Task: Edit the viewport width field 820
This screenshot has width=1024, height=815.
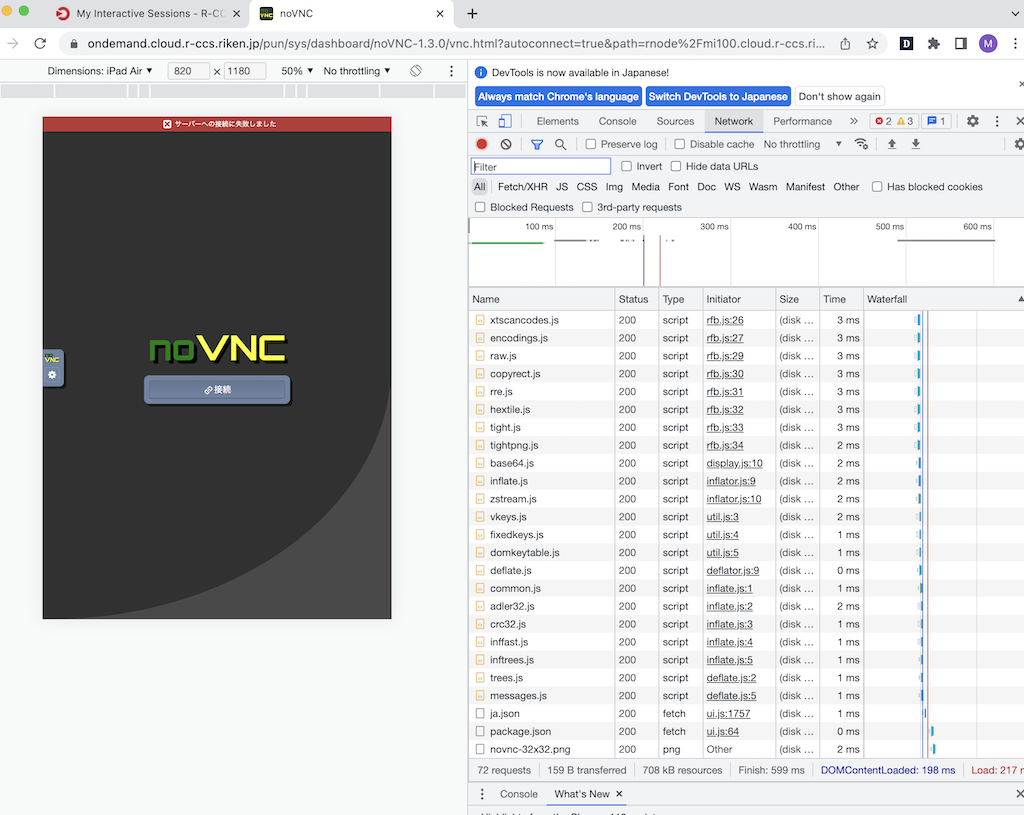Action: [188, 71]
